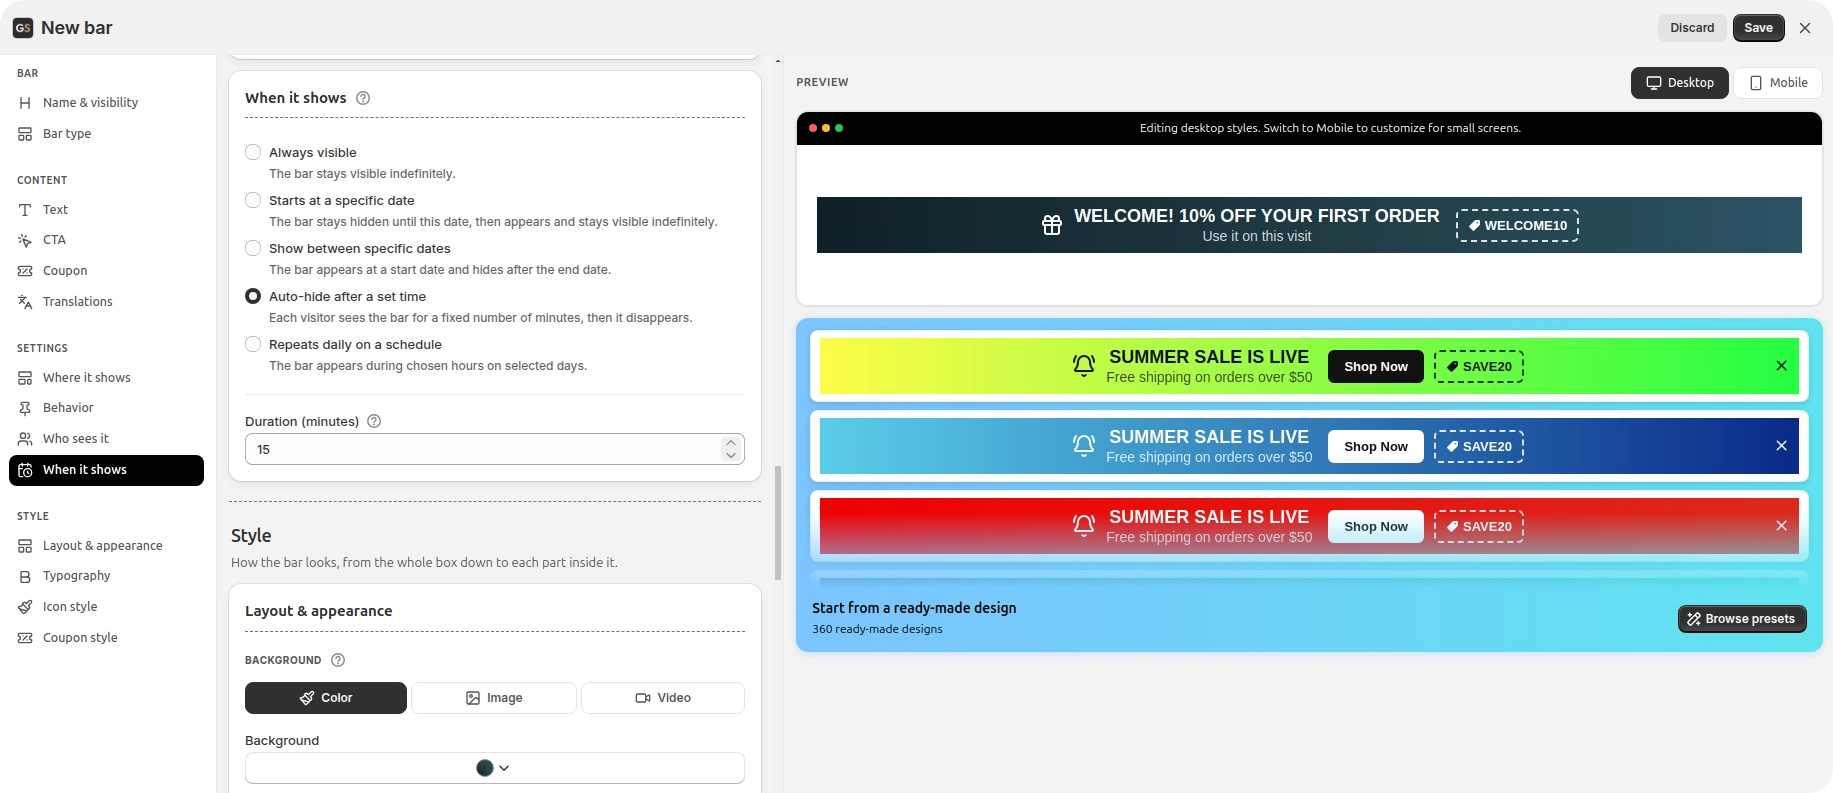Click the SAVE20 coupon in blue preset
Screen dimensions: 1833x793
1479,447
